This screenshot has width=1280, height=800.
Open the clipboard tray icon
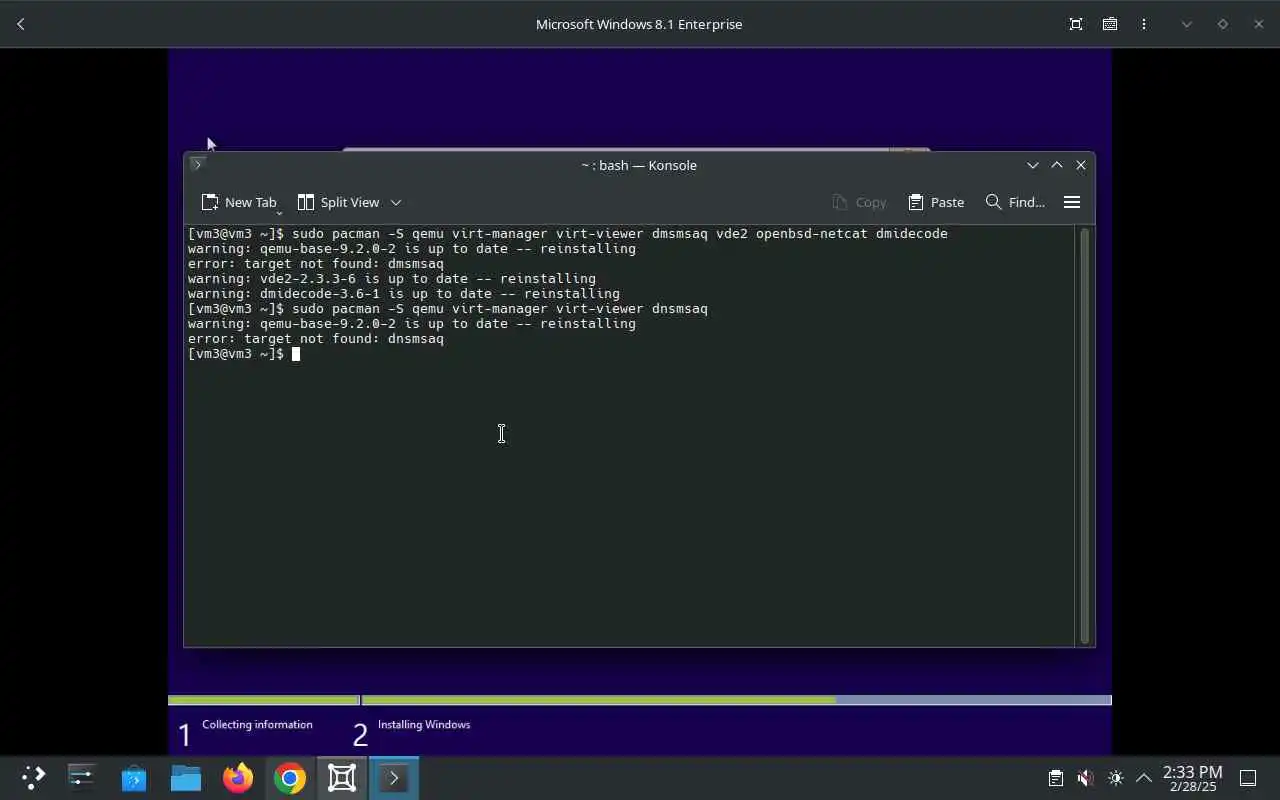coord(1056,778)
